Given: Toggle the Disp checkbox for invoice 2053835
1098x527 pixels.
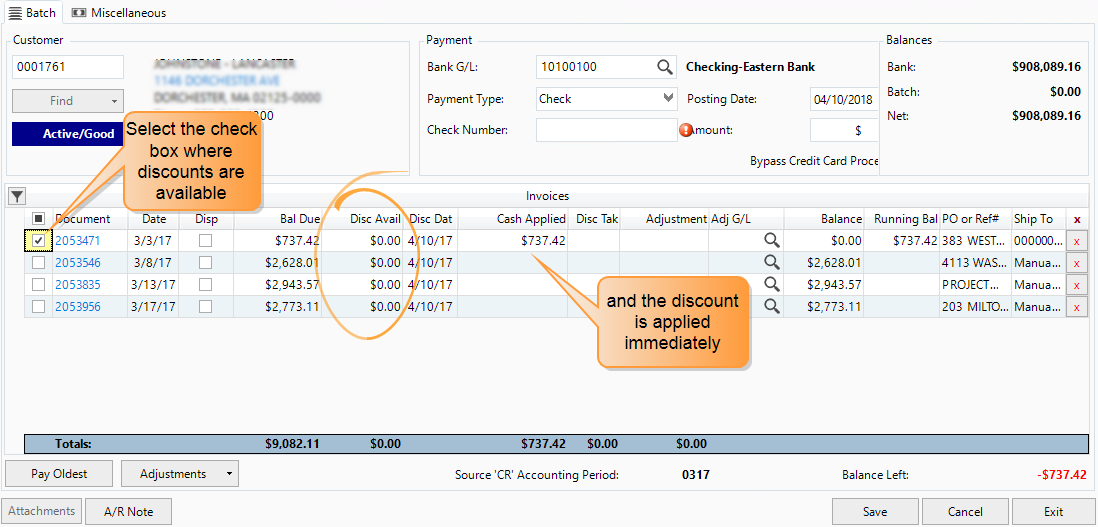Looking at the screenshot, I should click(205, 285).
